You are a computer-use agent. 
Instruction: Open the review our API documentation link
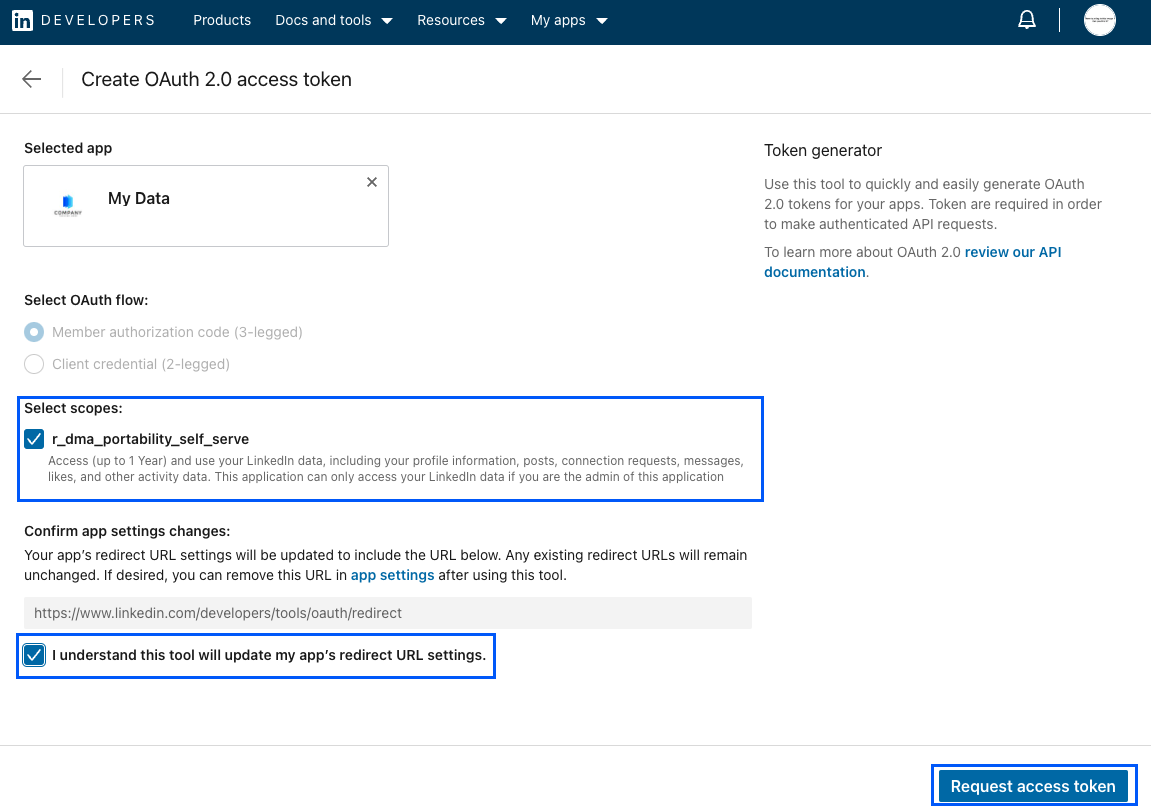(x=912, y=262)
